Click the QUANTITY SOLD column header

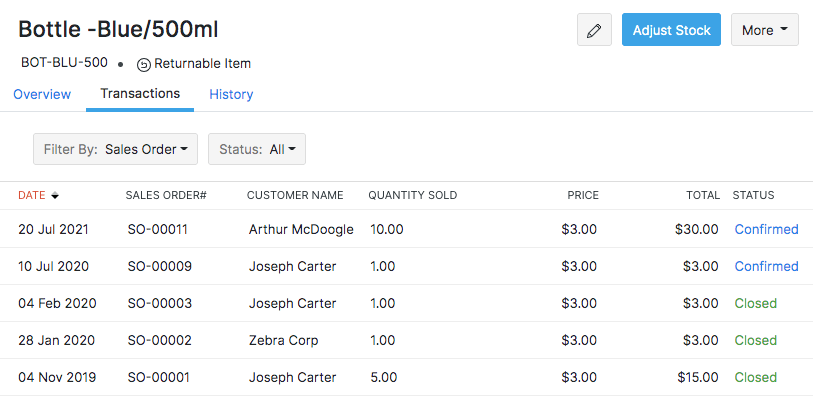(413, 195)
